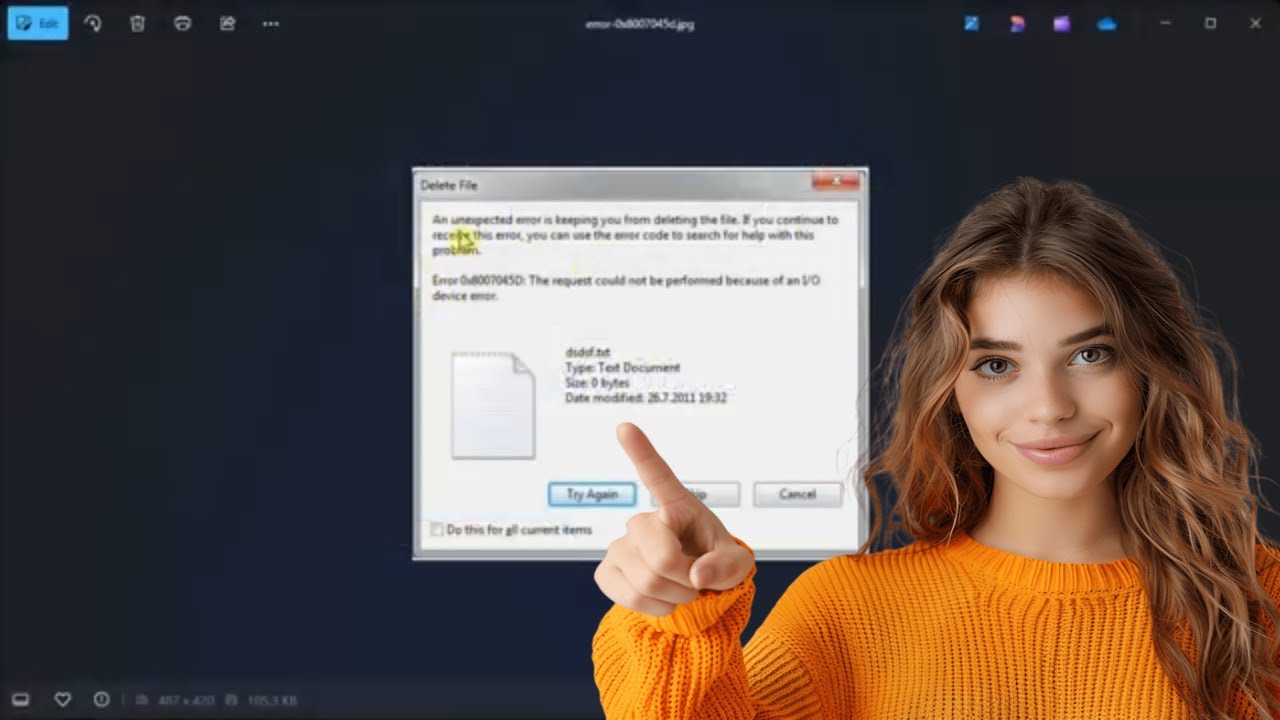Open the Edit image button
This screenshot has height=720, width=1280.
[38, 23]
